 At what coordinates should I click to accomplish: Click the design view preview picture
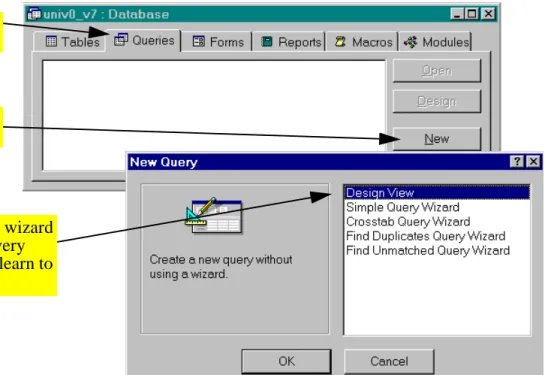click(x=213, y=216)
